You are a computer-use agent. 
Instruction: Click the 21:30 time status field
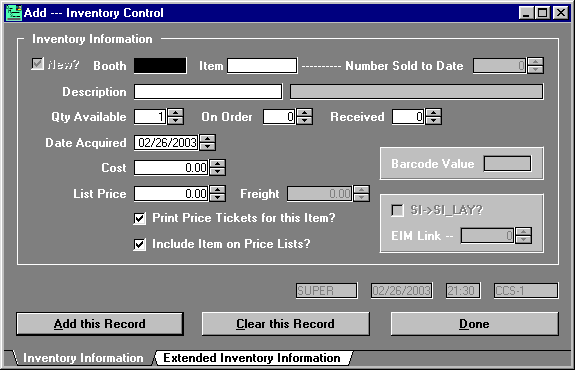[x=463, y=291]
